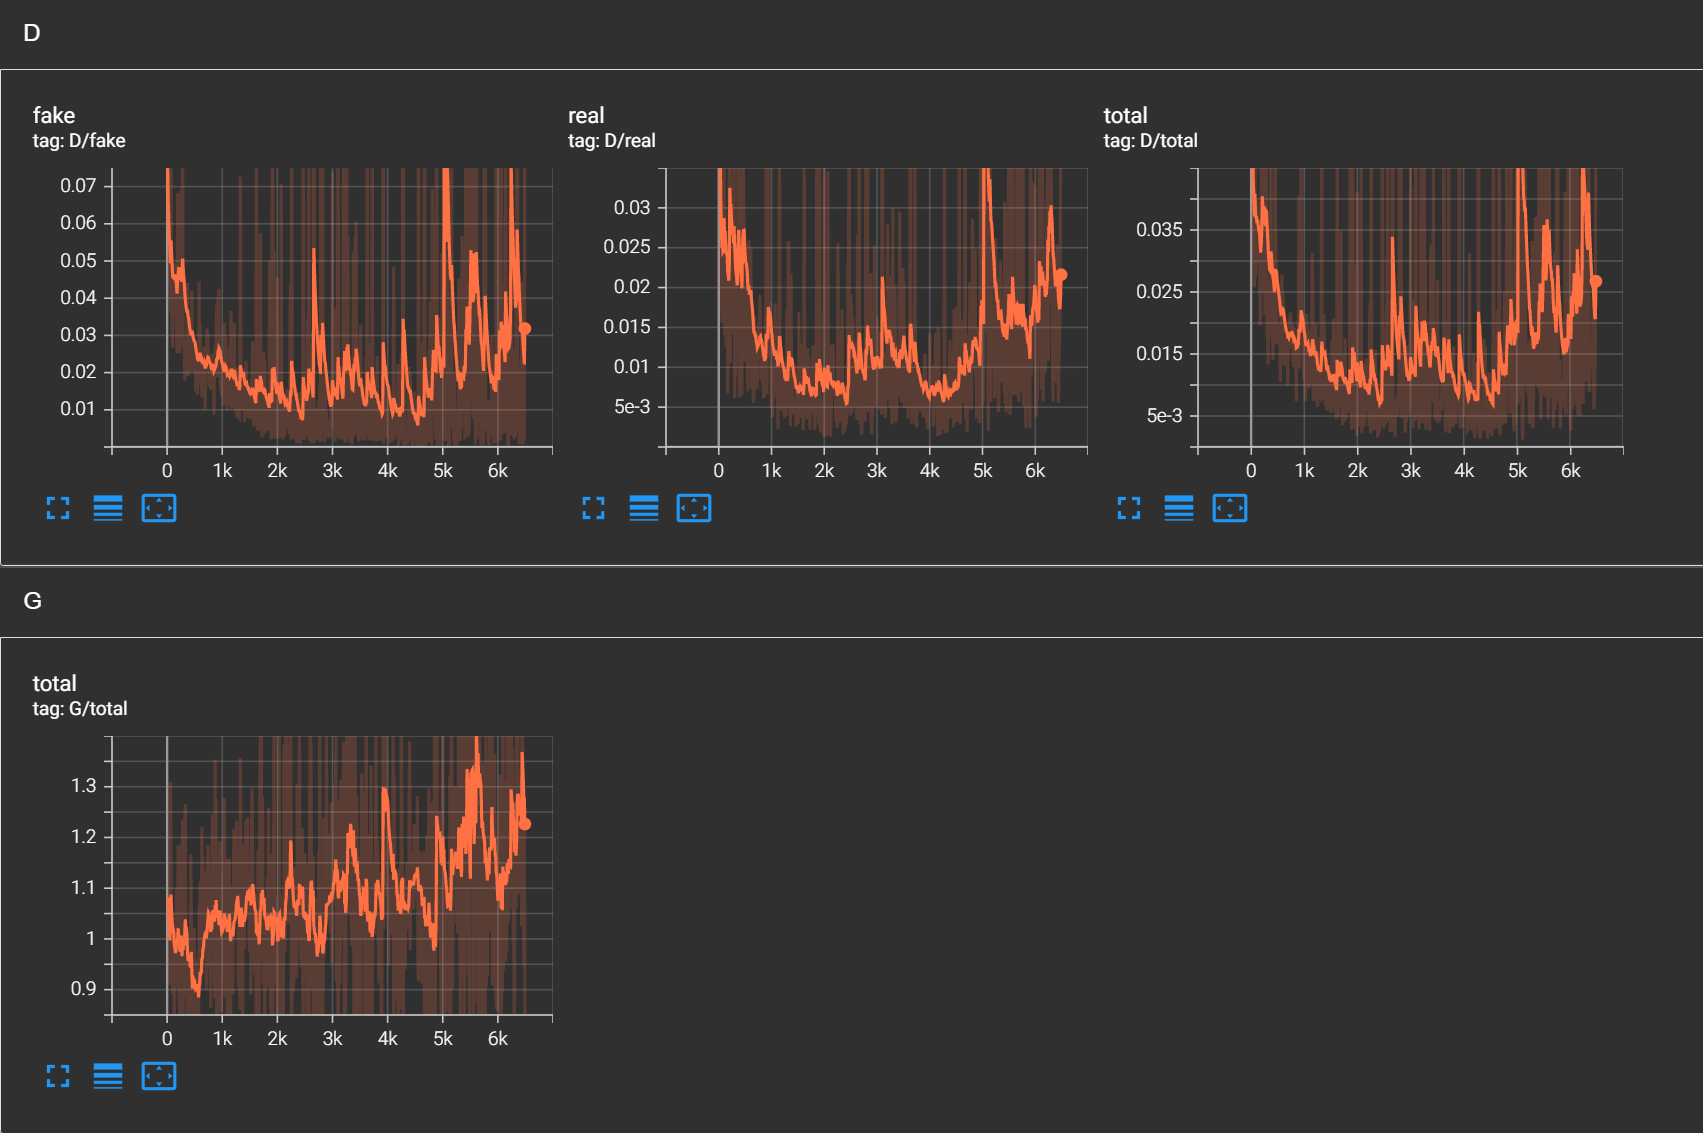Click the 'tag: G/total' label
Image resolution: width=1703 pixels, height=1133 pixels.
coord(80,709)
